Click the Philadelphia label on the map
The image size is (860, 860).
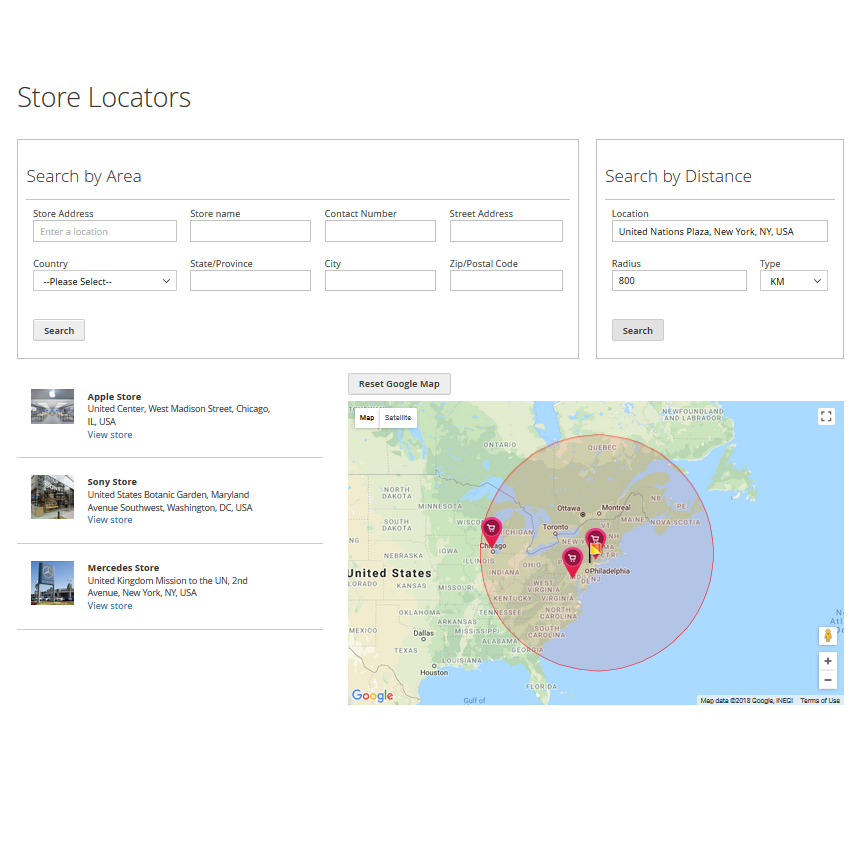609,571
